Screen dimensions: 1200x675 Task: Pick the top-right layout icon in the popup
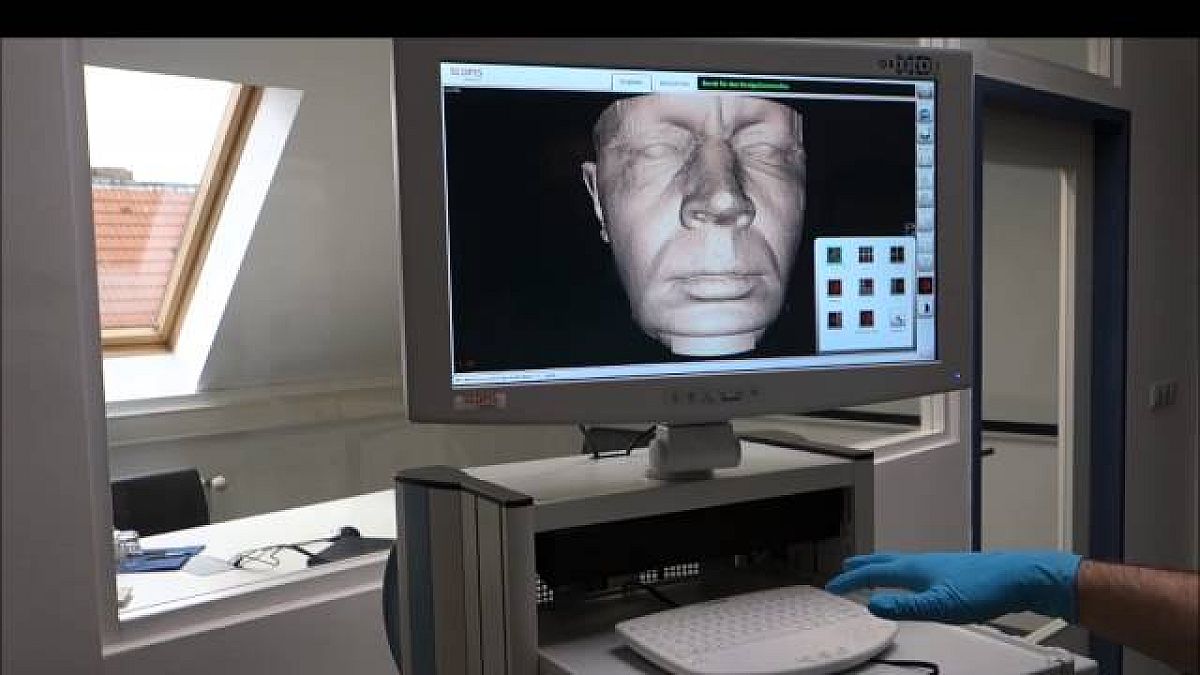pos(897,254)
